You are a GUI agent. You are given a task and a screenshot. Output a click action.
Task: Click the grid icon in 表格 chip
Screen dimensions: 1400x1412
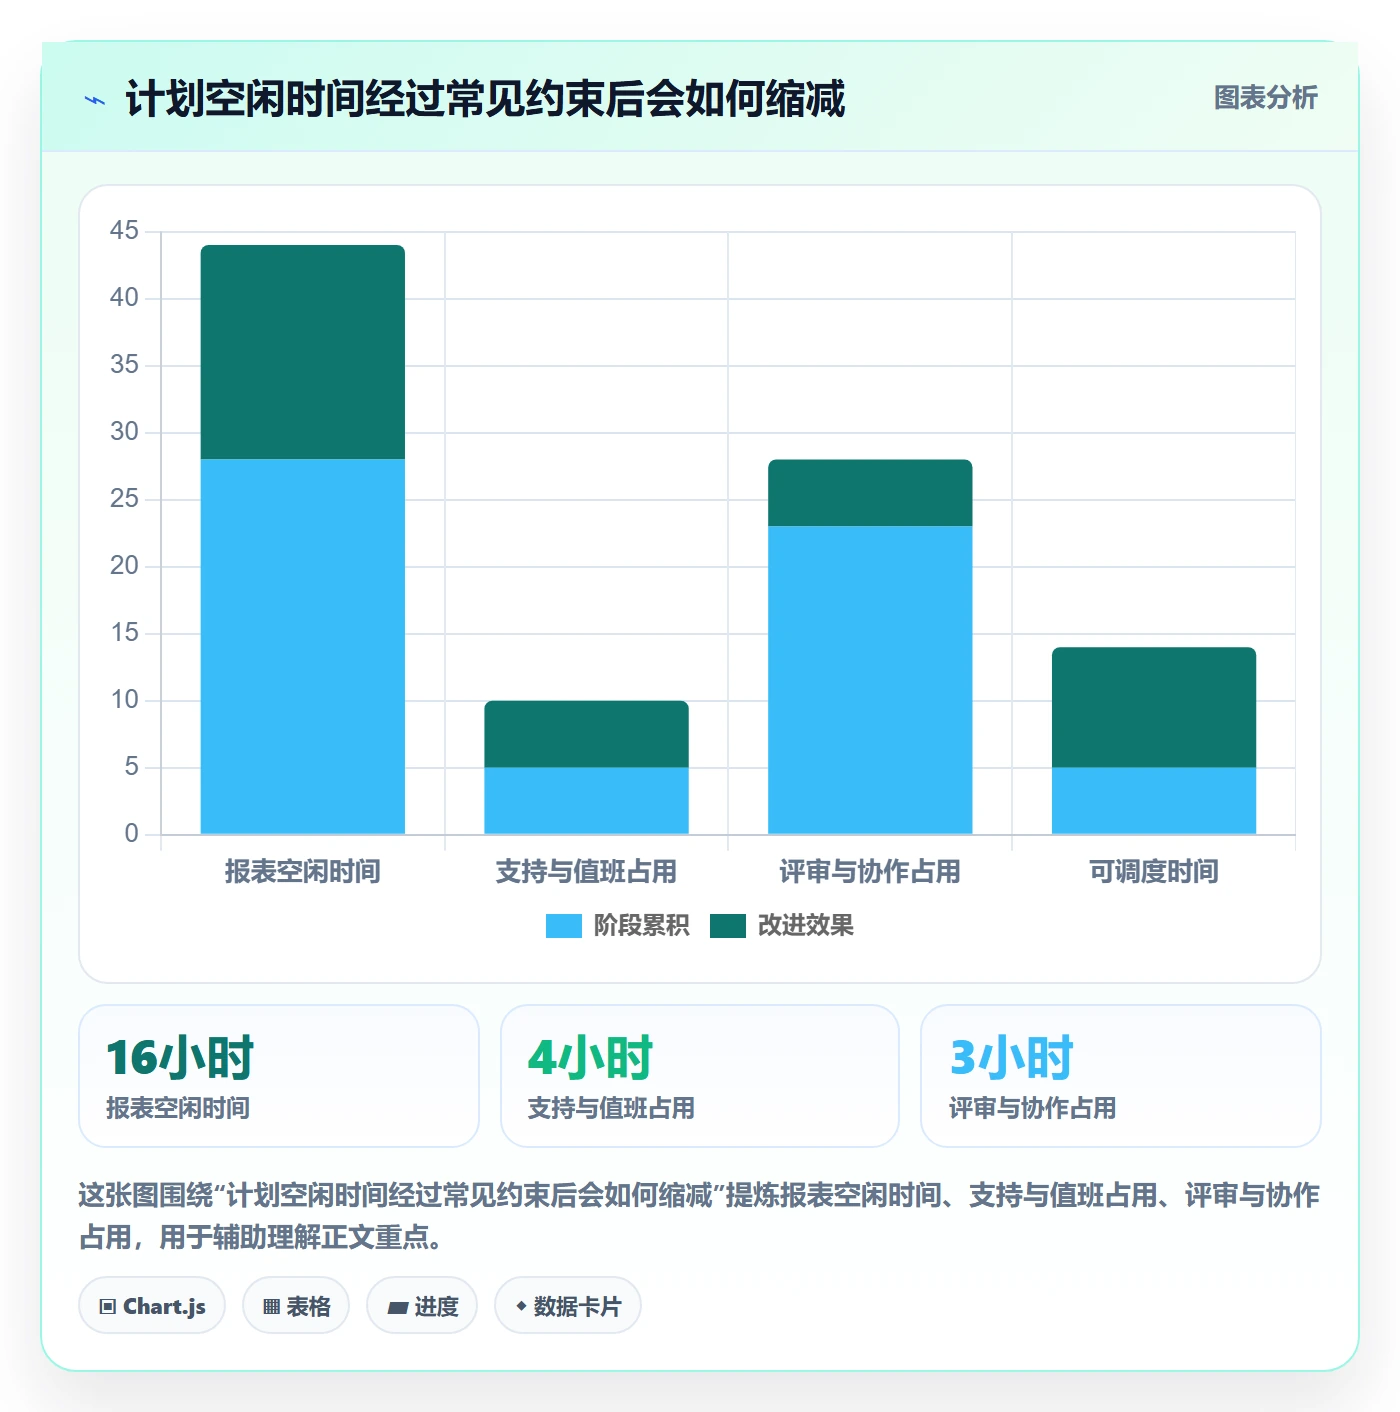[x=271, y=1307]
